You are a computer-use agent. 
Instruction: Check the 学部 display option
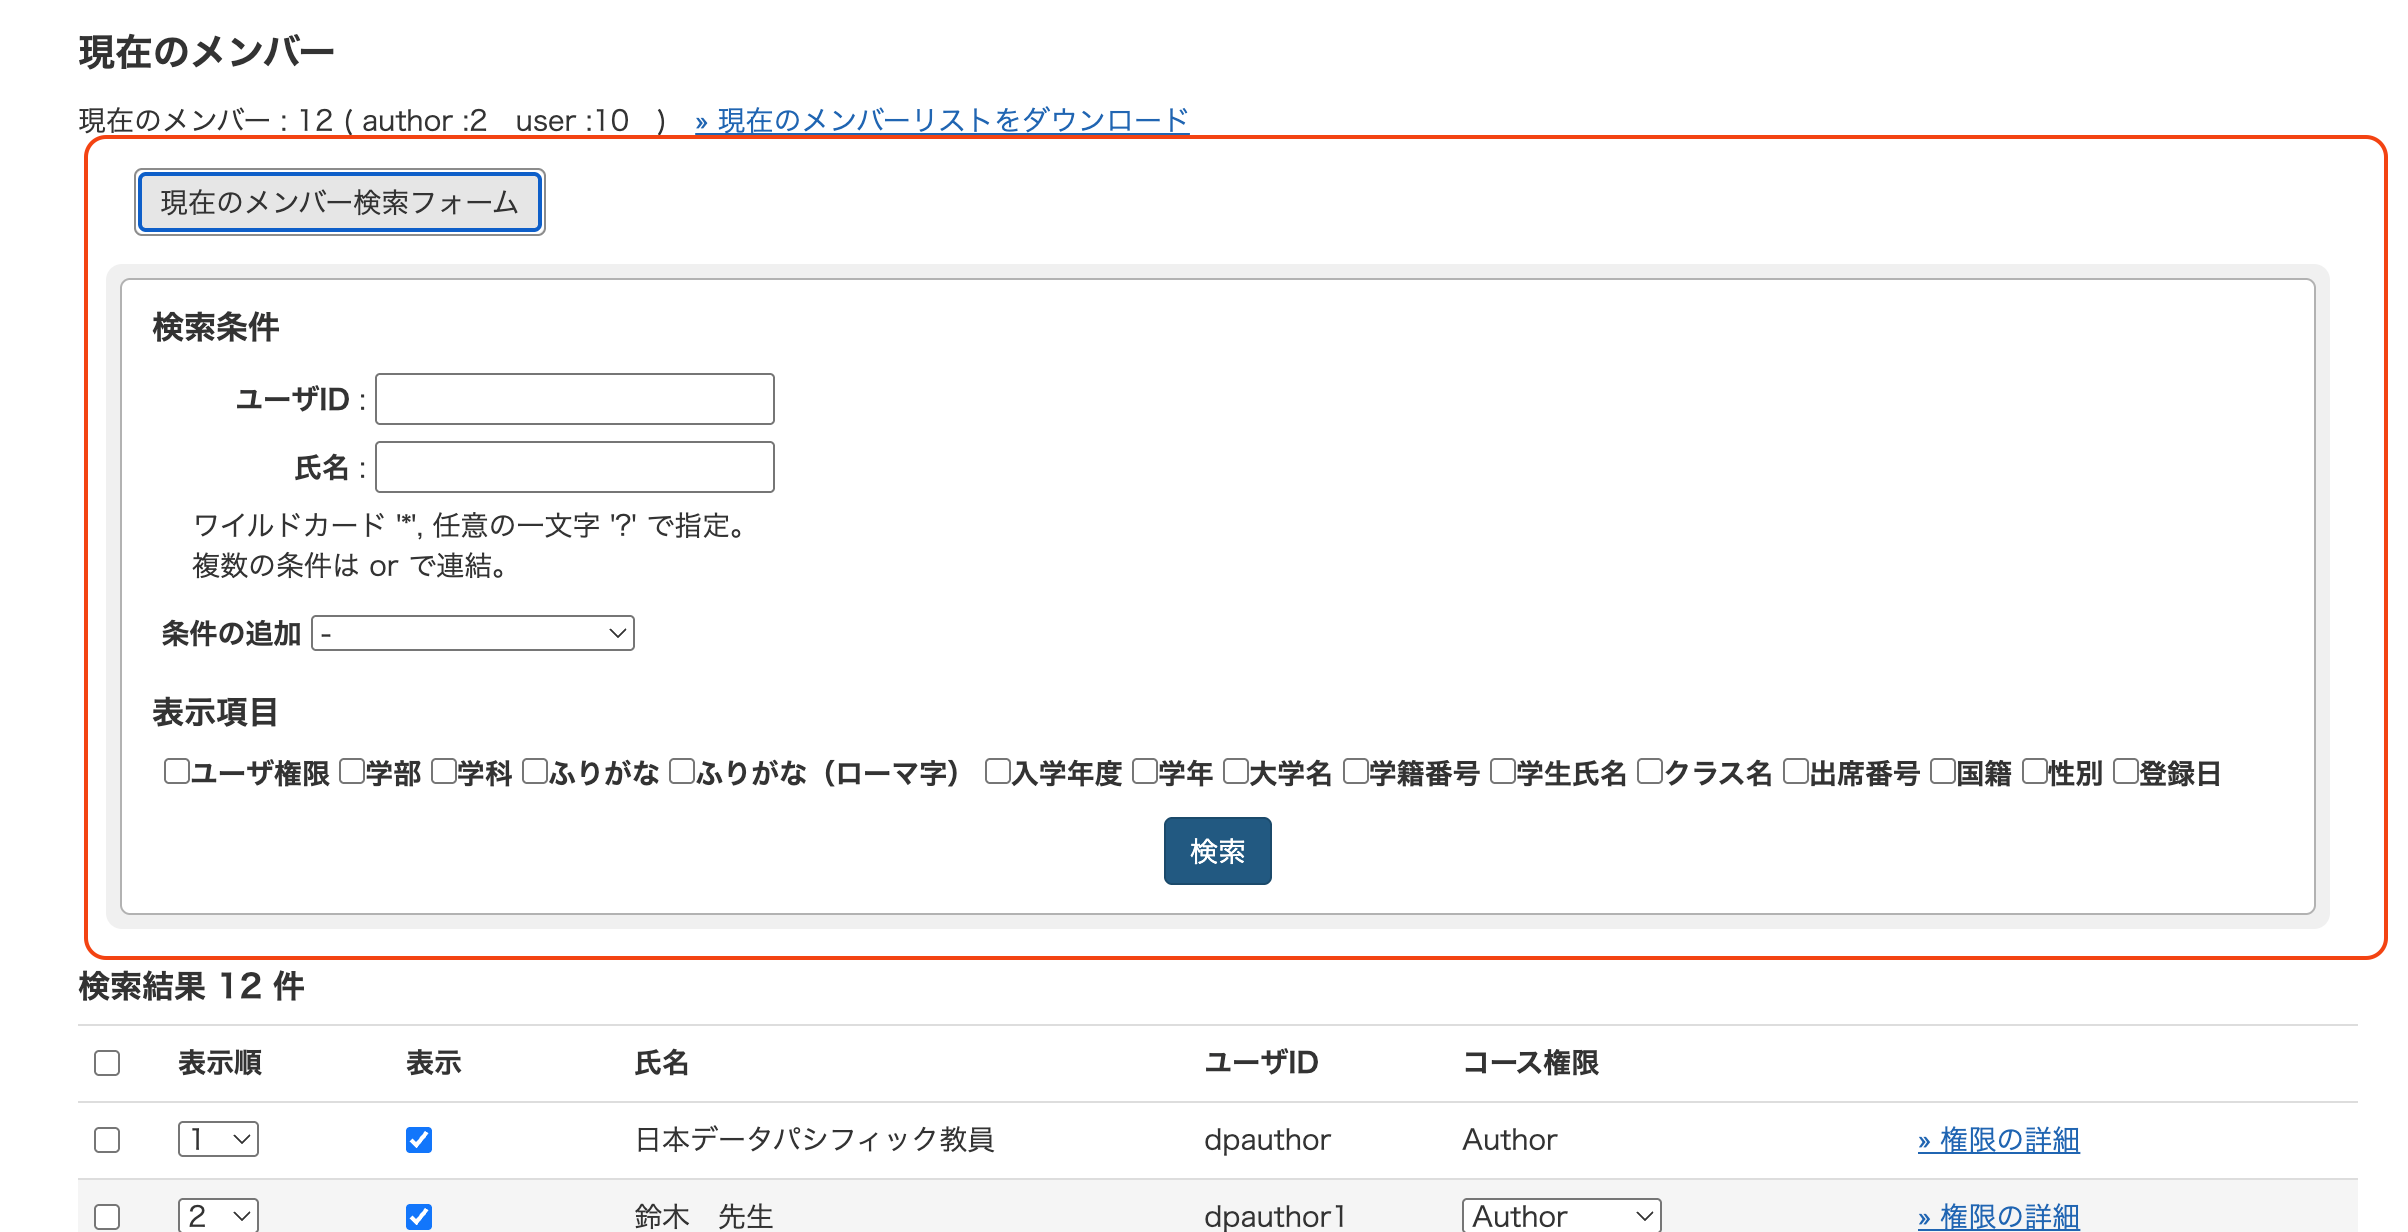click(352, 772)
